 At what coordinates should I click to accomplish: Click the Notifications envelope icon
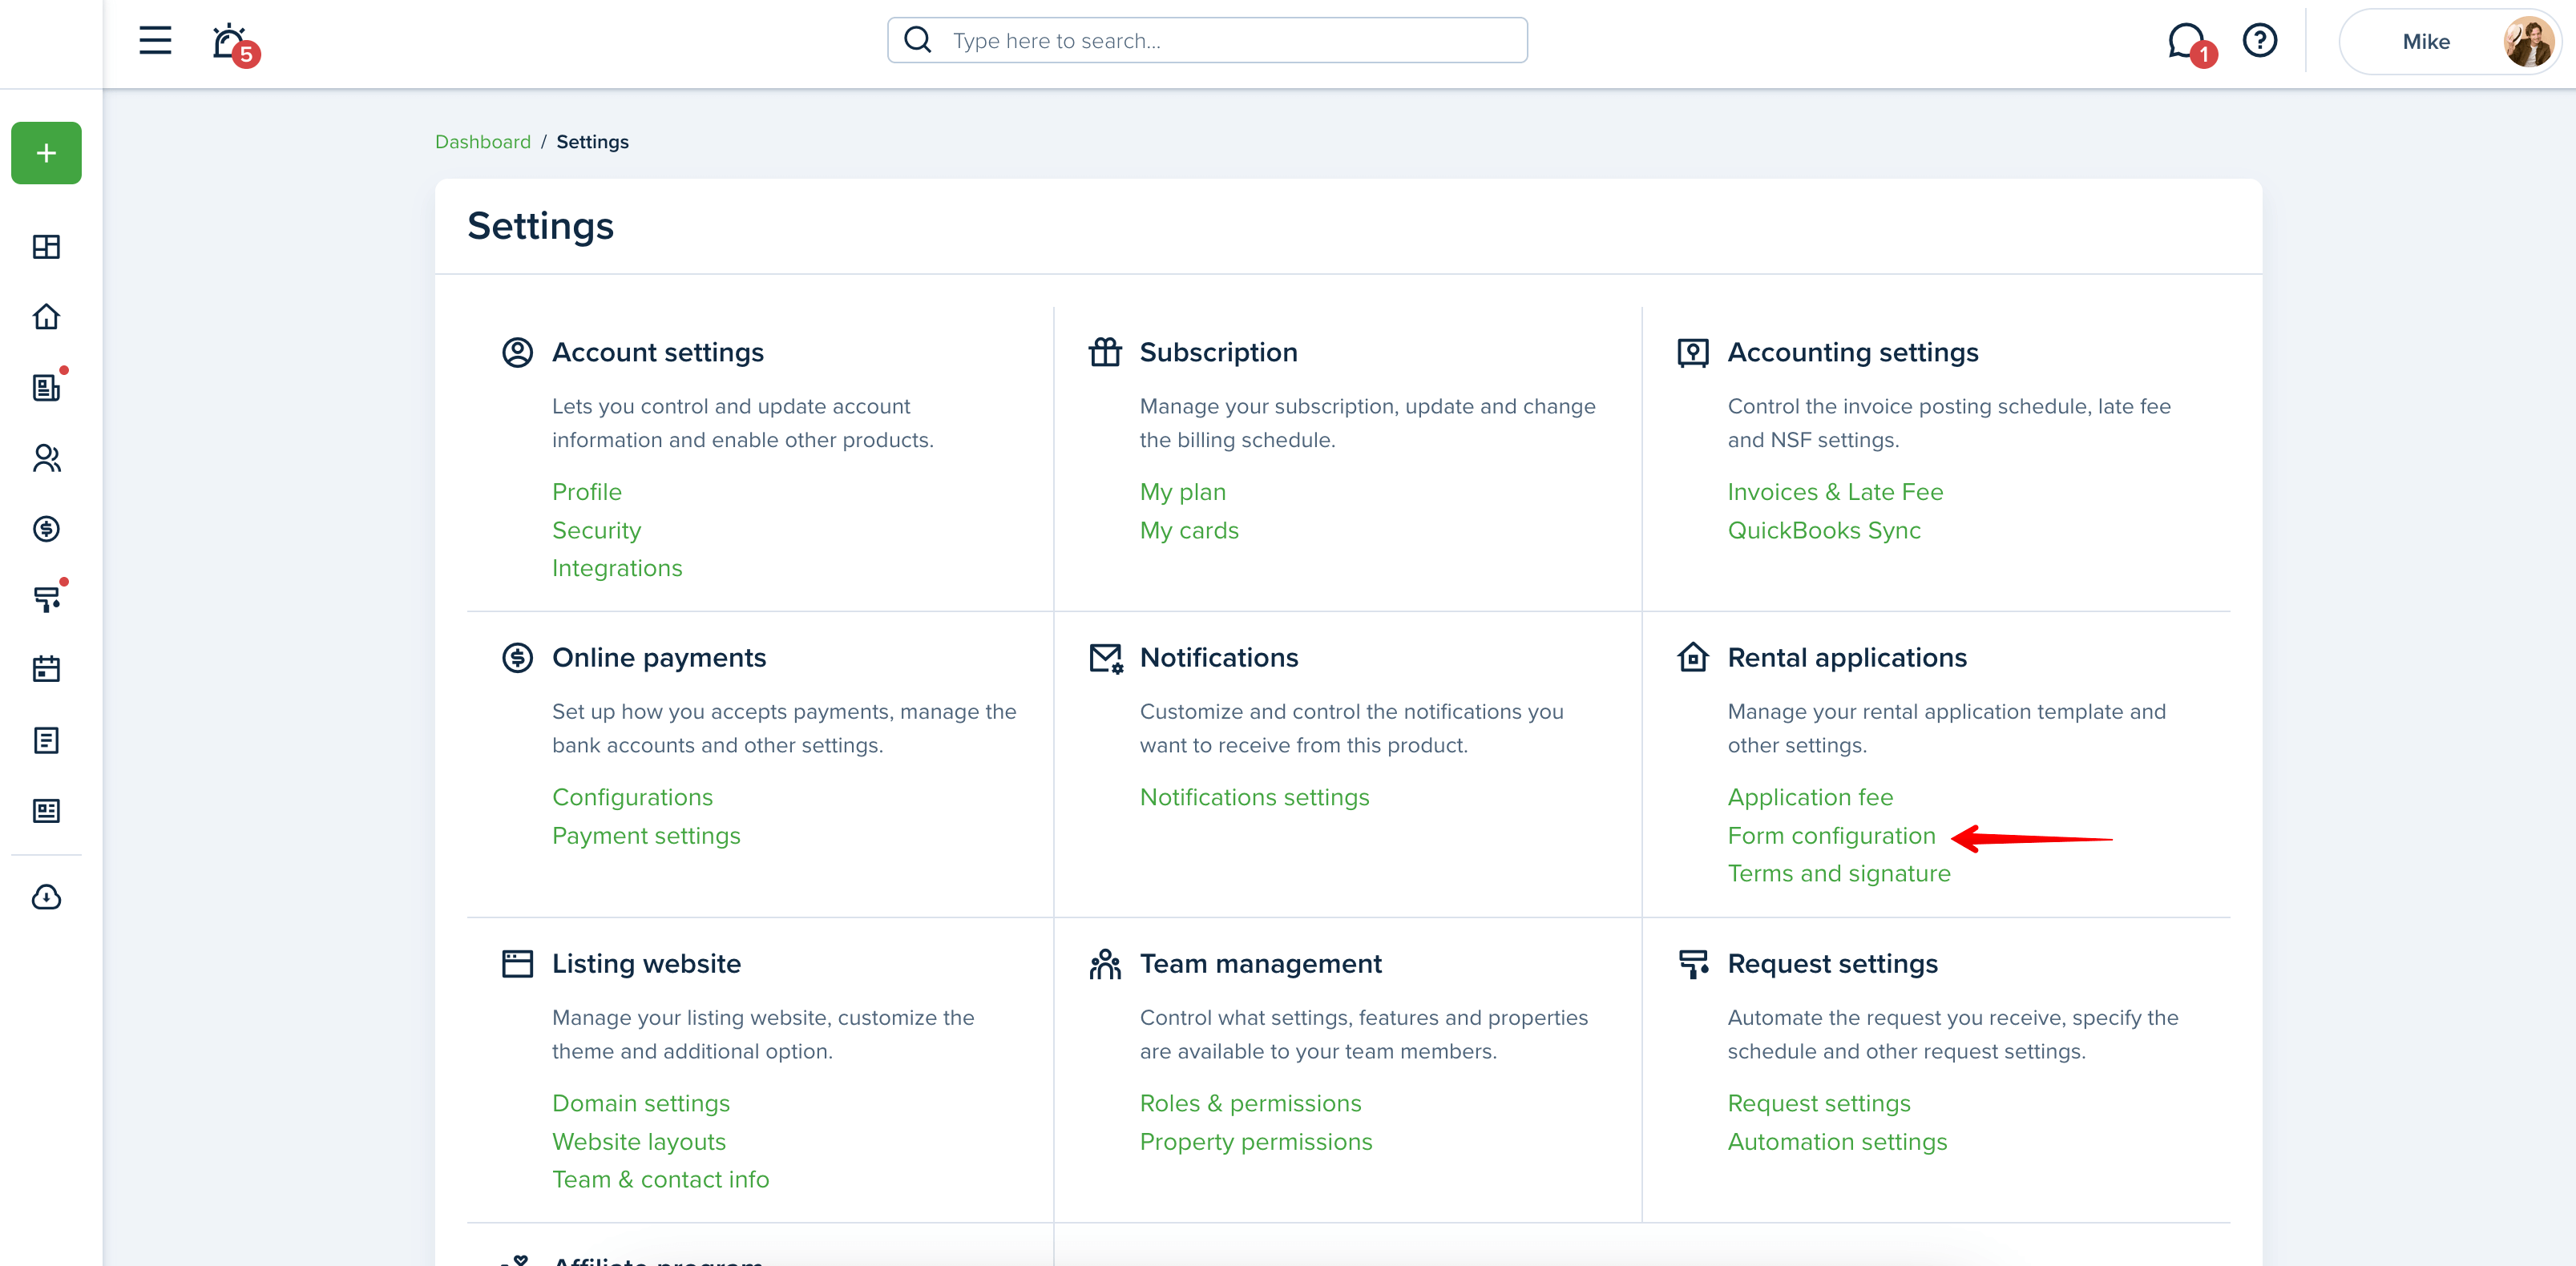[1105, 657]
